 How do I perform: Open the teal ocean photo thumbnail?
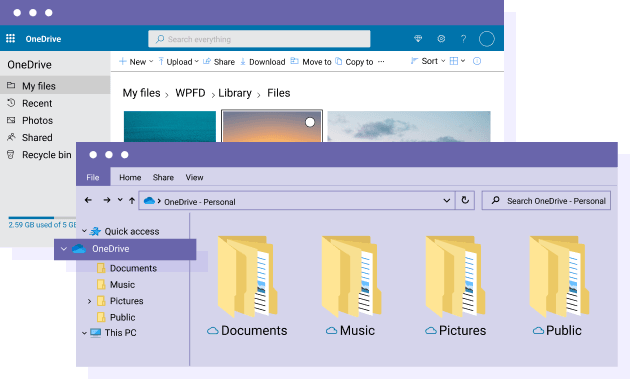[170, 127]
